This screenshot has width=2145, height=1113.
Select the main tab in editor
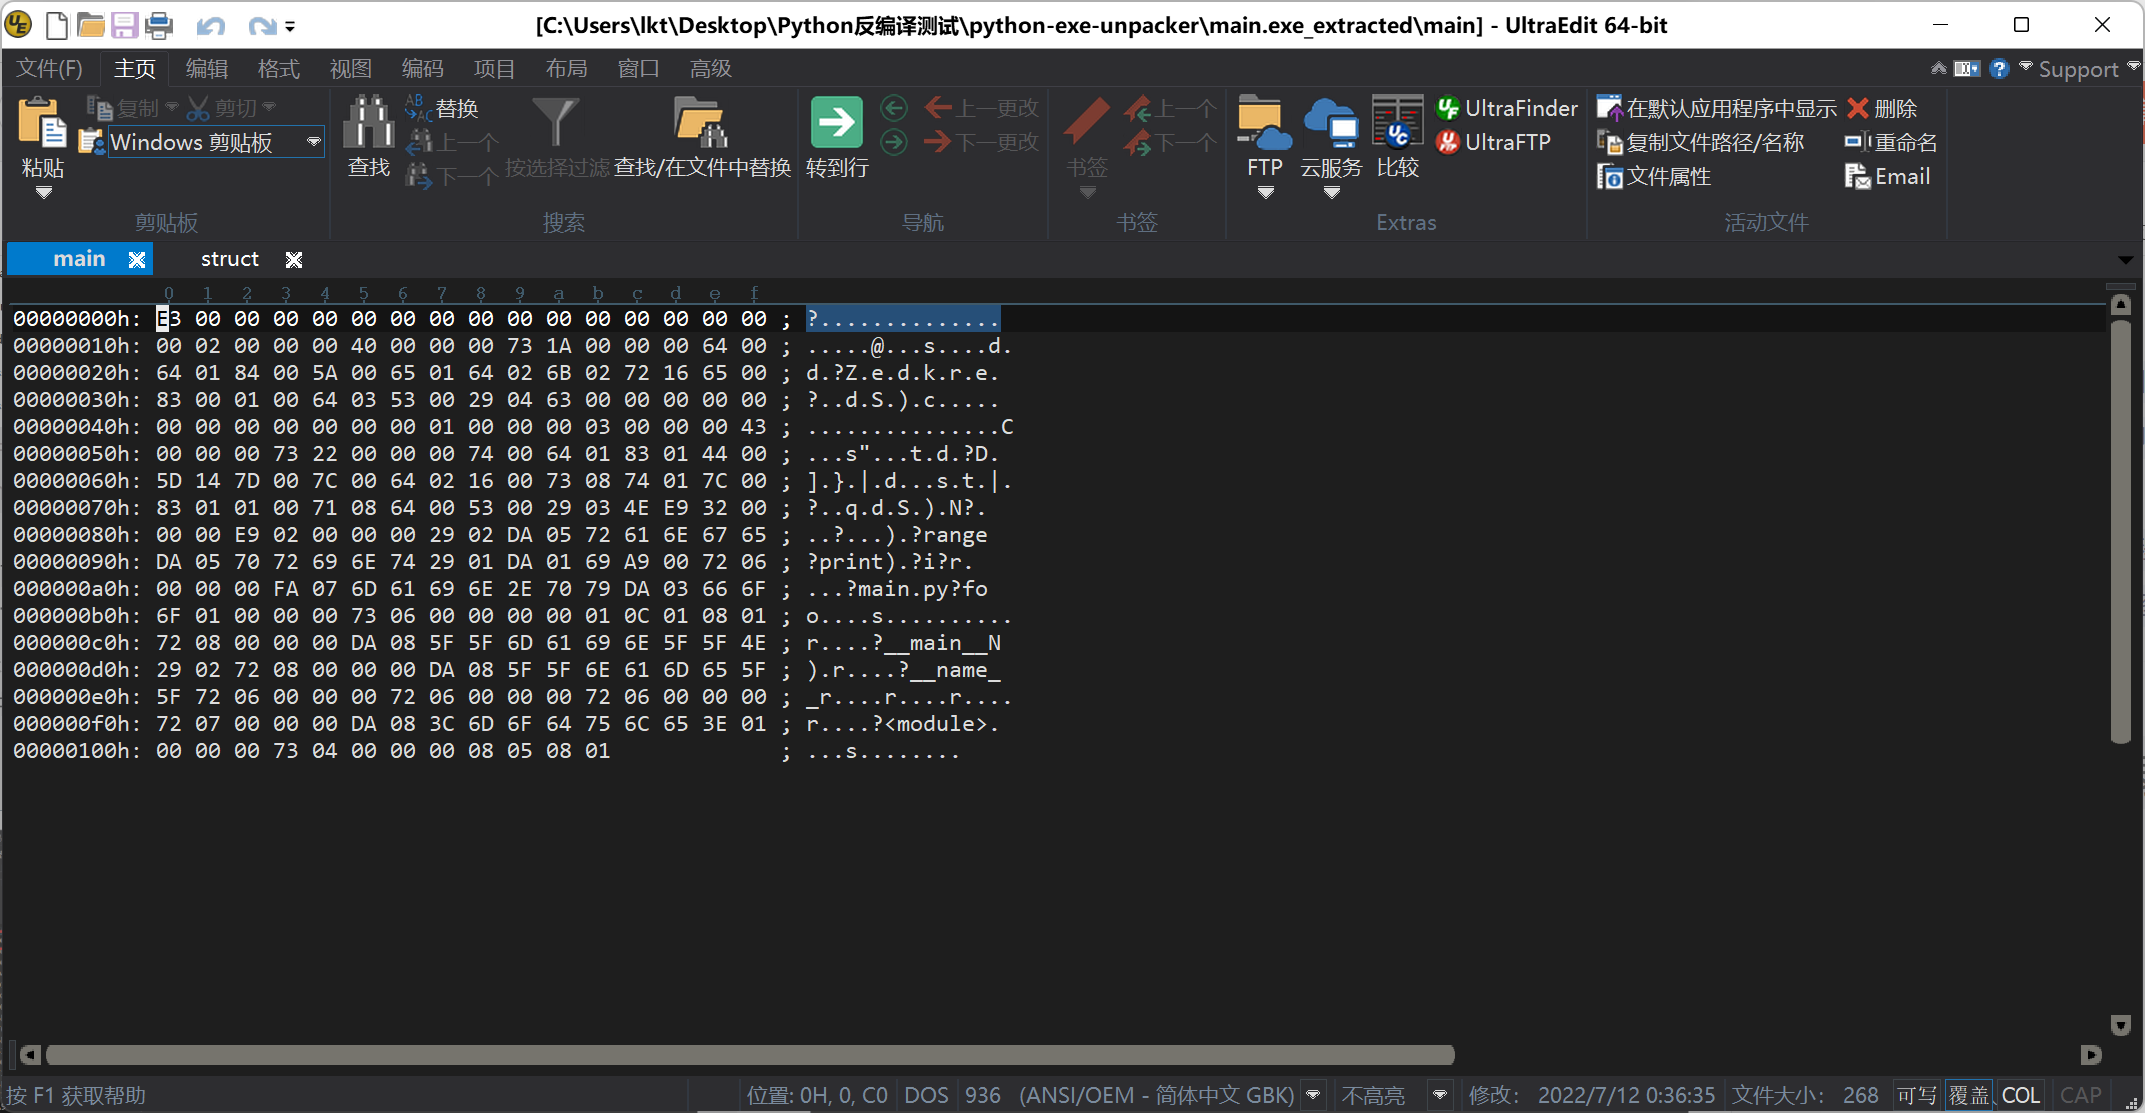coord(78,259)
